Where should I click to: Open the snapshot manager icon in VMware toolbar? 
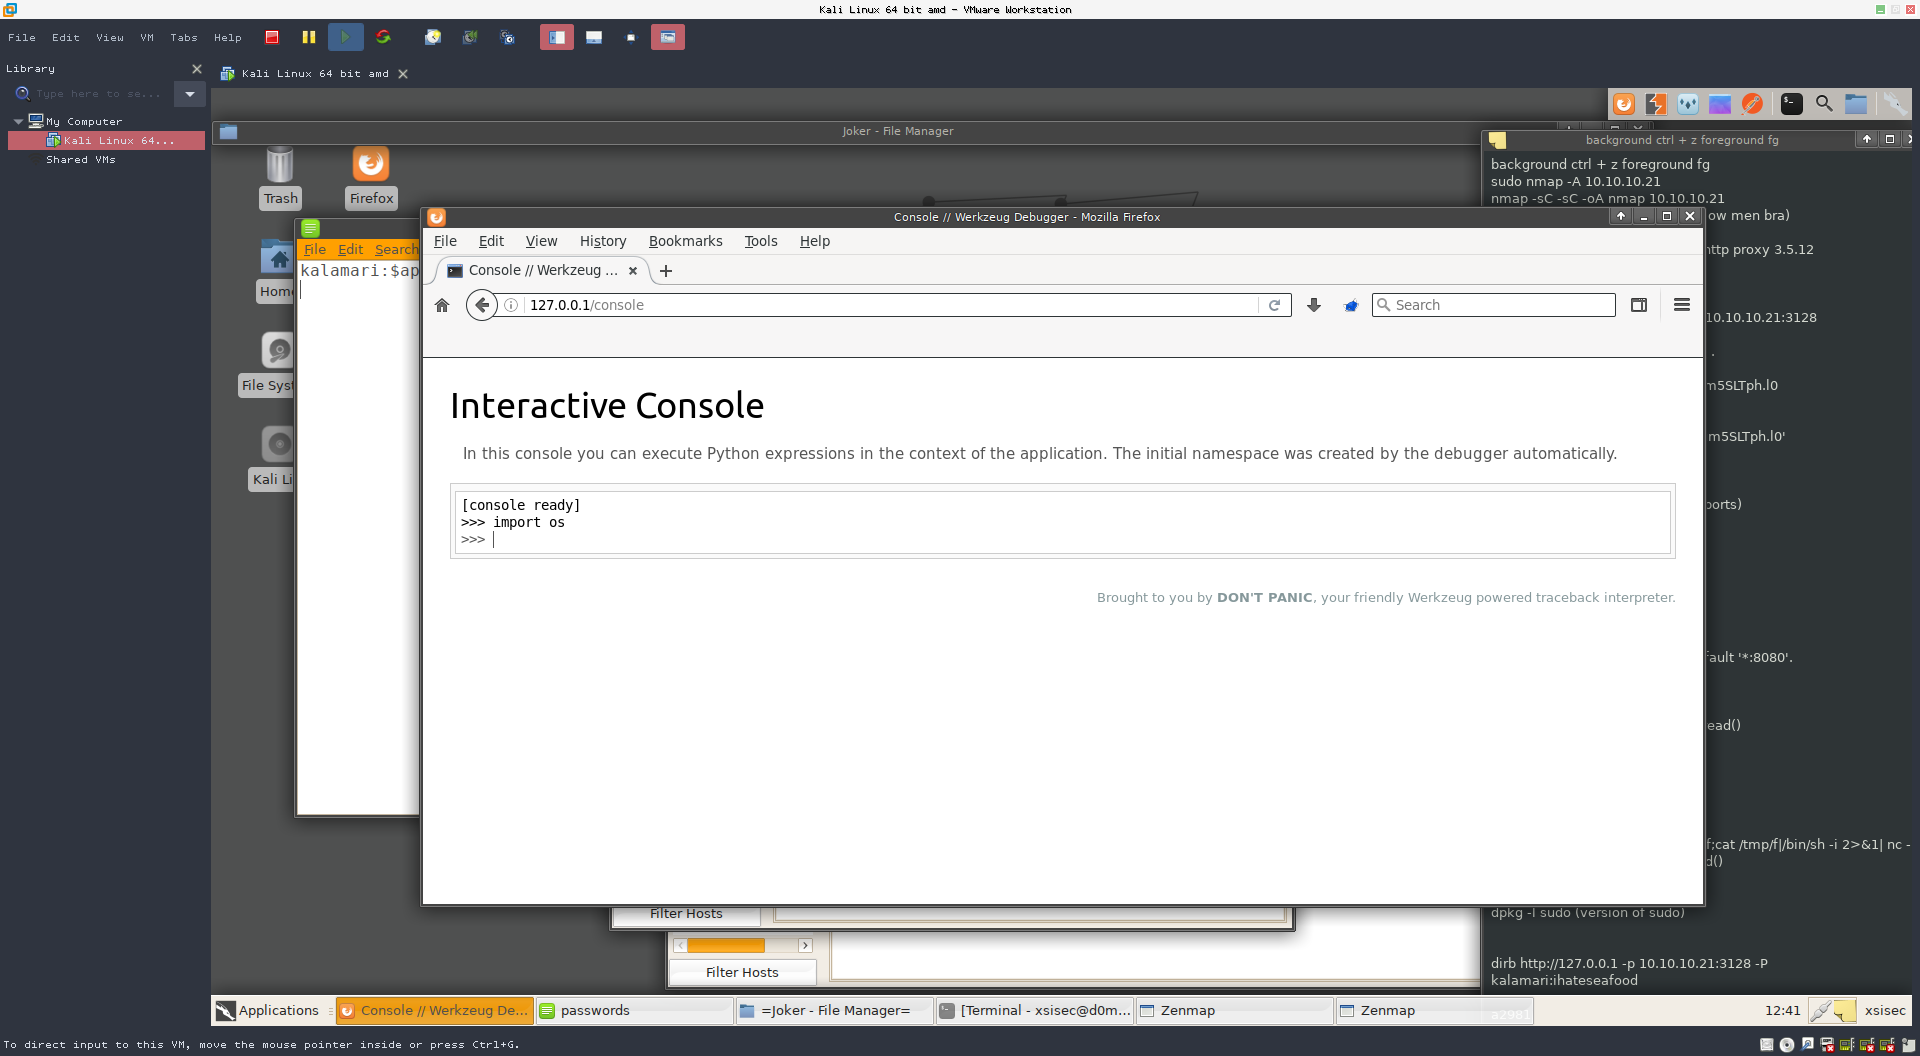(x=508, y=37)
